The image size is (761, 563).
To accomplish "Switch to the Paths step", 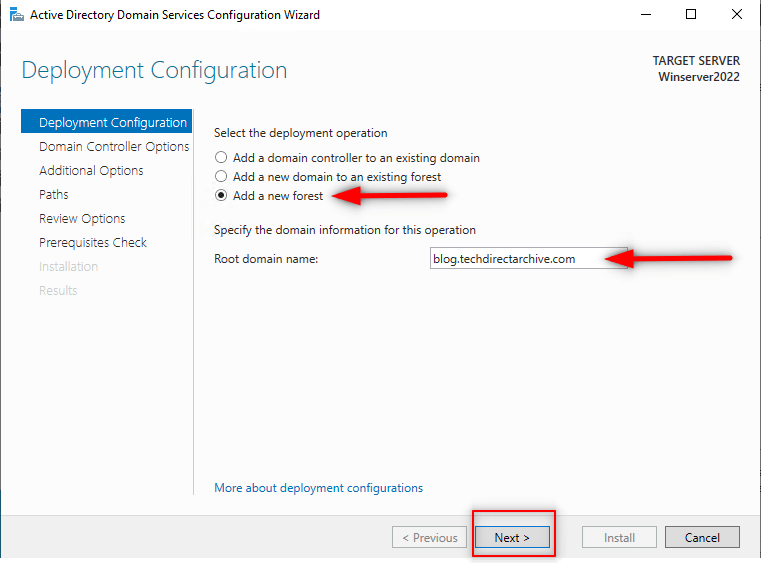I will 54,195.
